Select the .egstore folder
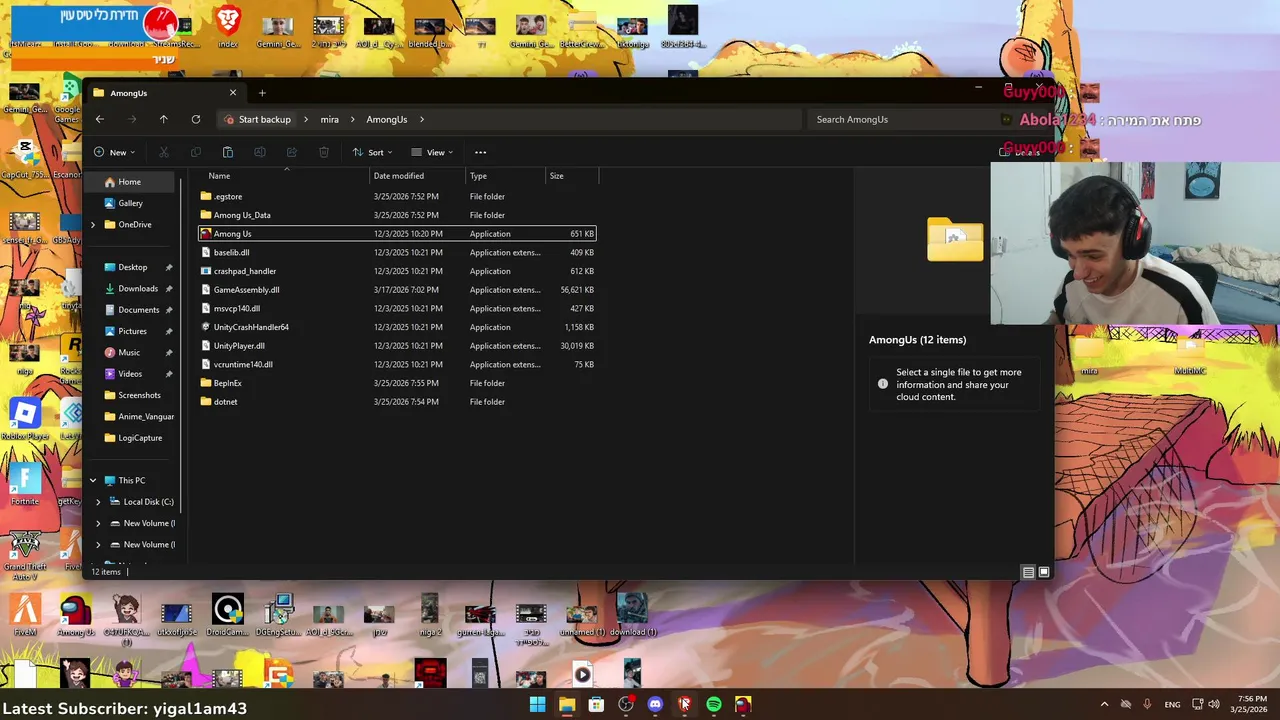This screenshot has width=1280, height=720. point(397,196)
